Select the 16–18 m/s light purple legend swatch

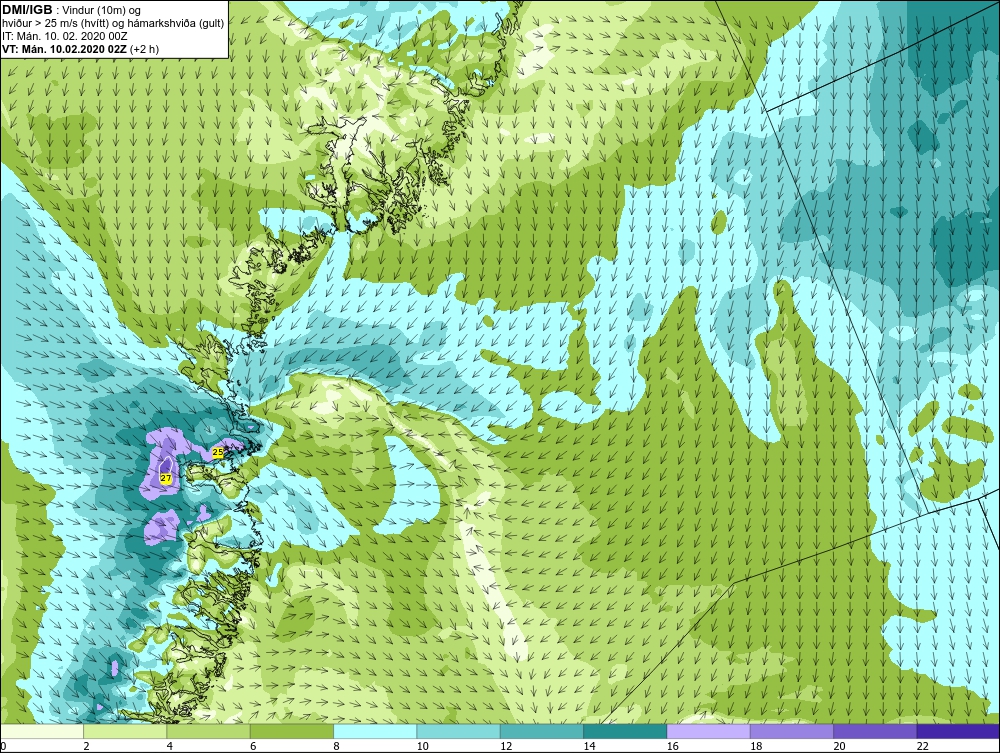708,731
